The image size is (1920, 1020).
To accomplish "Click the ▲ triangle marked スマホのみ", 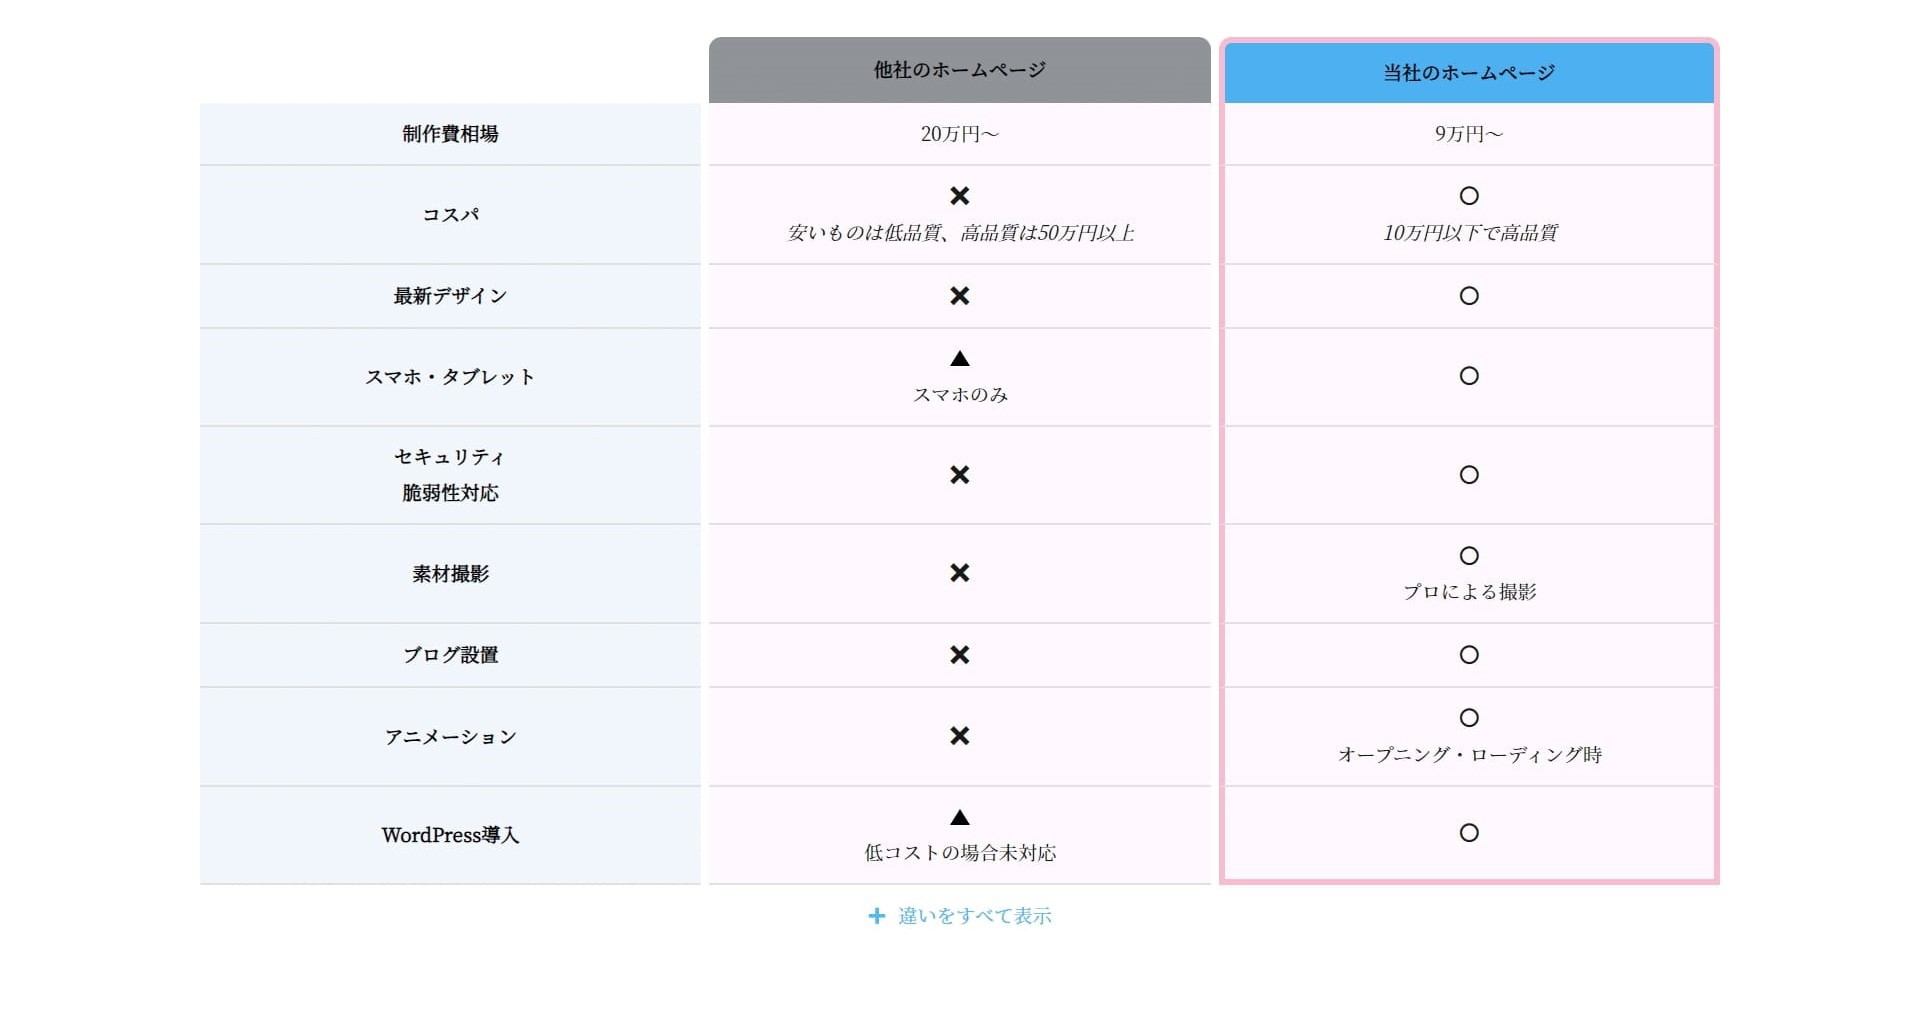I will tap(959, 358).
